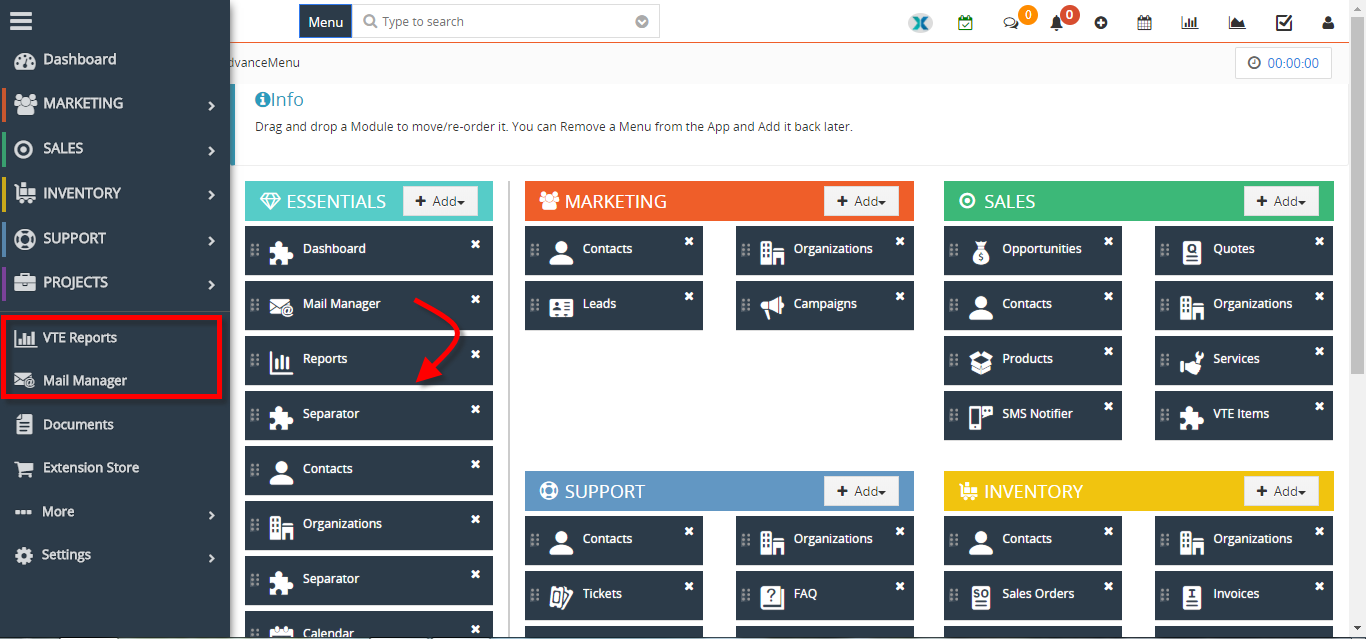Click the teal X logo icon in the header
Image resolution: width=1366 pixels, height=639 pixels.
(920, 22)
